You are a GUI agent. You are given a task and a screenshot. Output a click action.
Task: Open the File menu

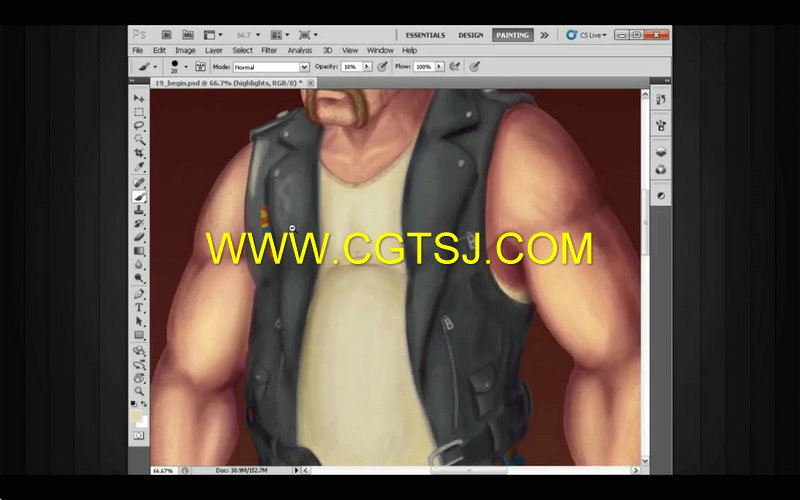point(138,51)
